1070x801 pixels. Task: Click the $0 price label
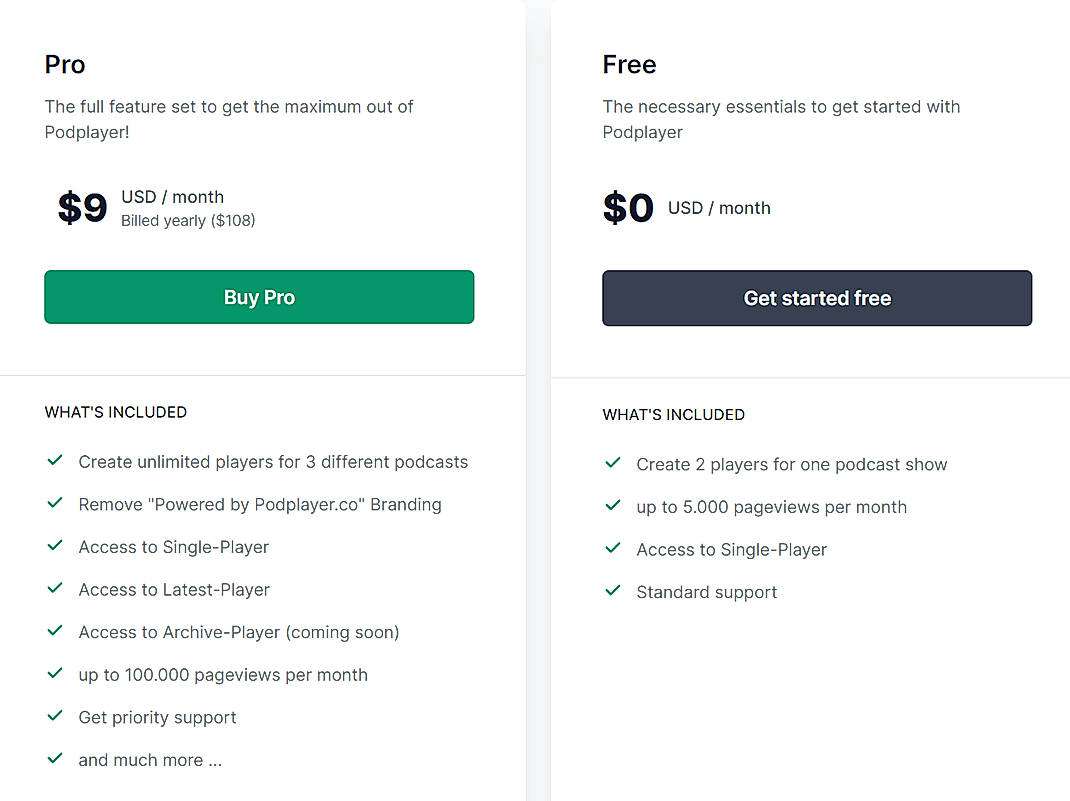point(628,207)
